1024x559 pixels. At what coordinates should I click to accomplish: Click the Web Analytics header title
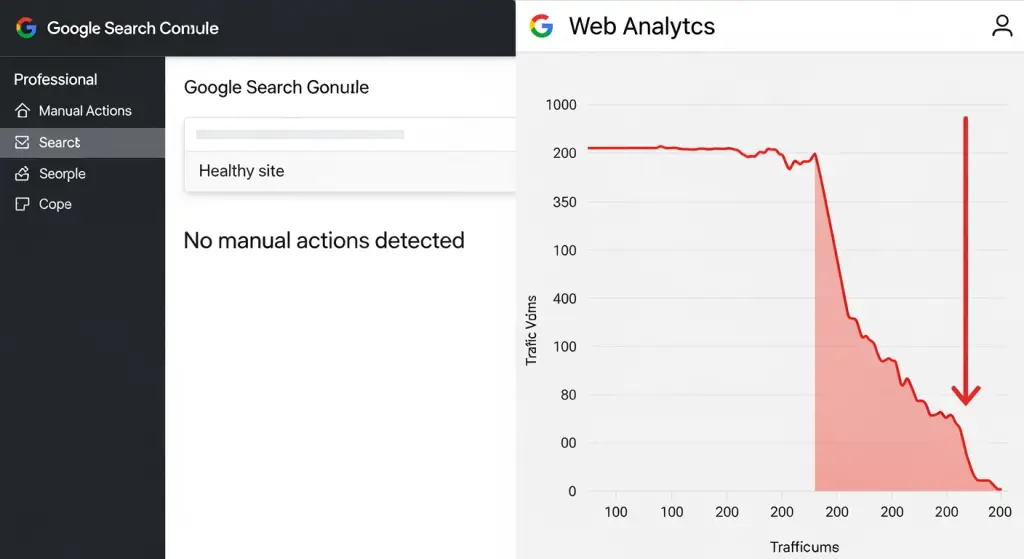642,26
